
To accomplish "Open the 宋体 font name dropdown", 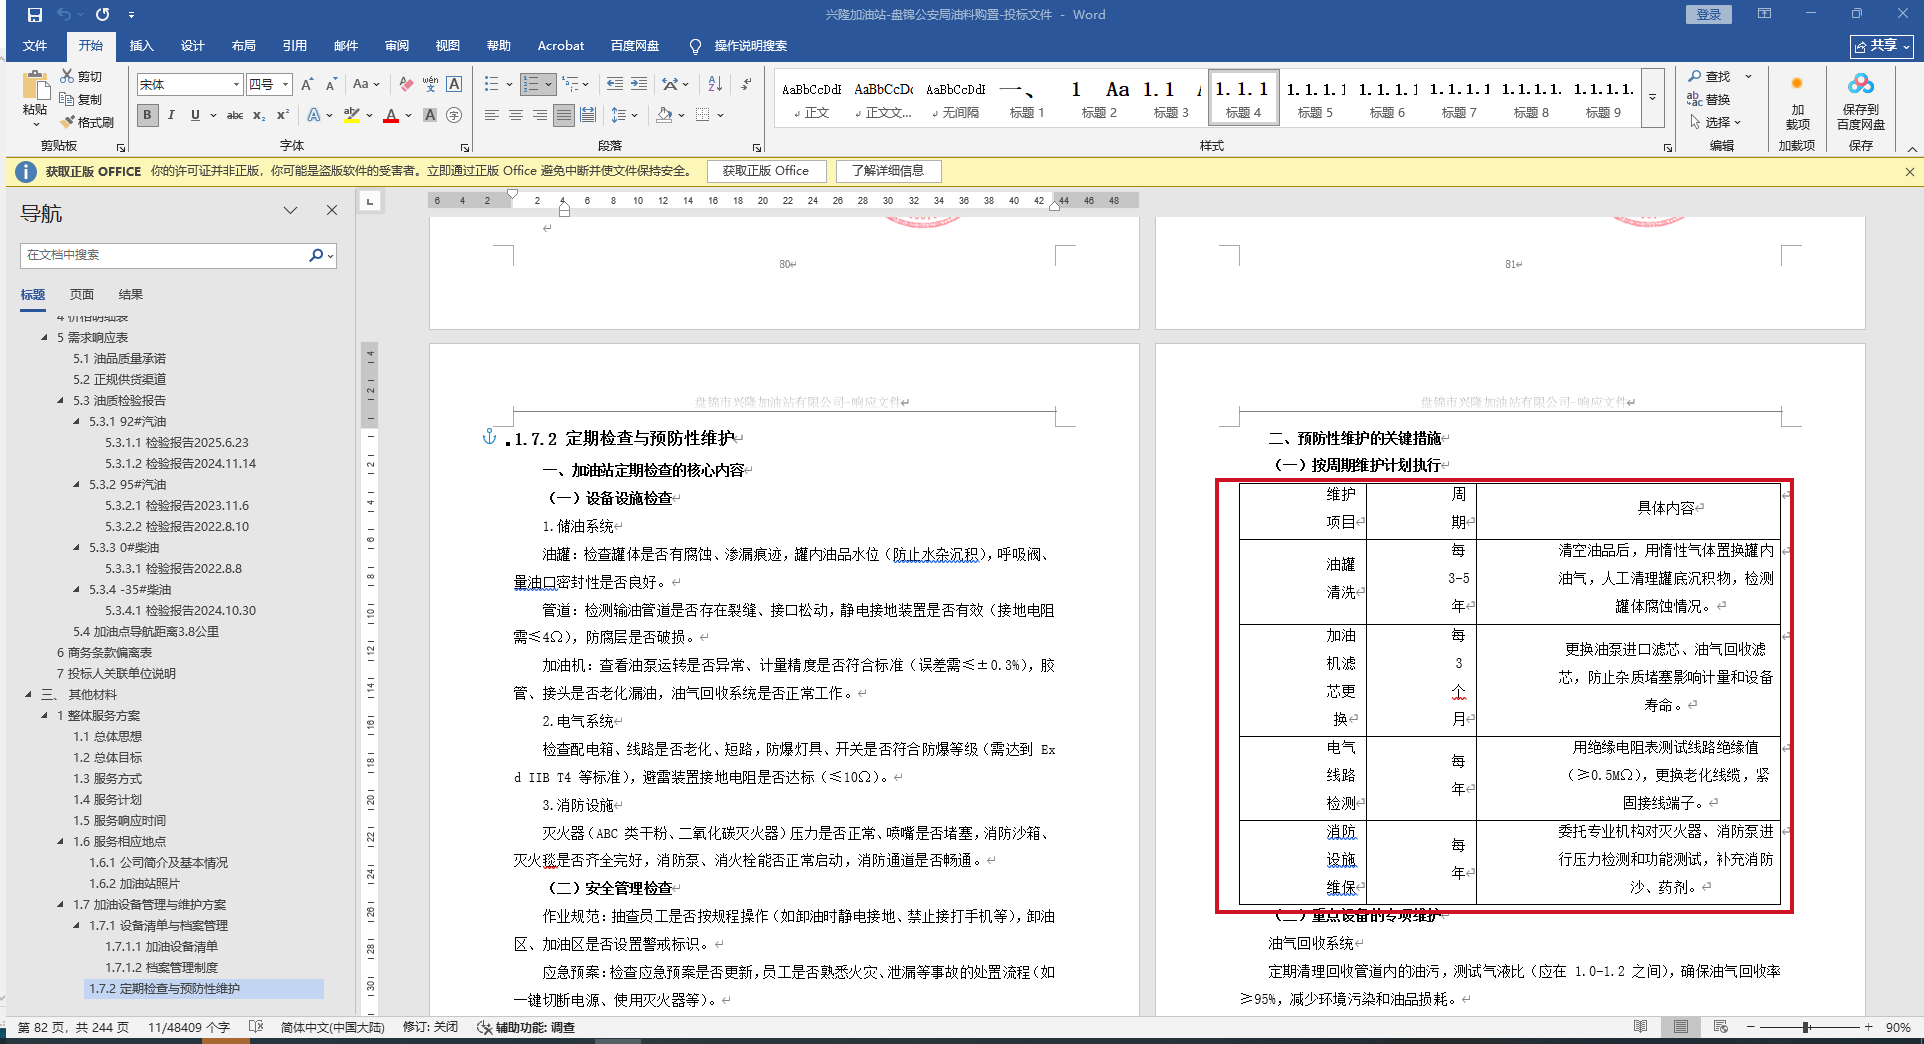I will pyautogui.click(x=236, y=84).
